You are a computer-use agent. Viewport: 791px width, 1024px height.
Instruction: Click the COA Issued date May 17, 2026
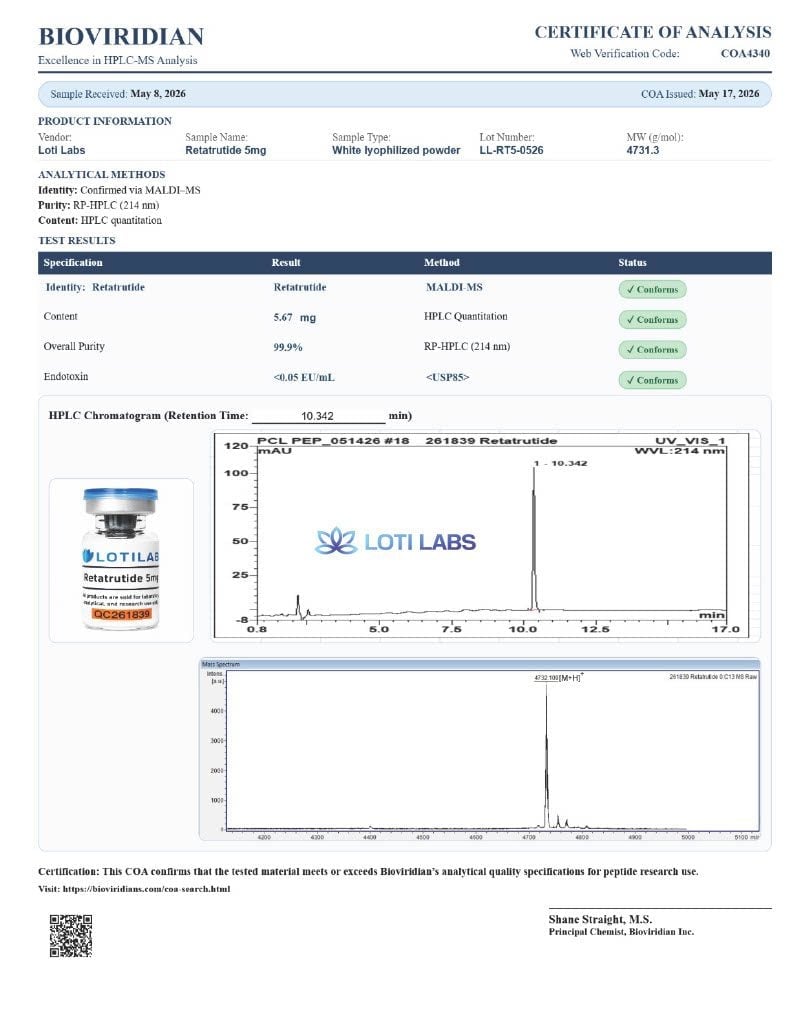(x=729, y=93)
